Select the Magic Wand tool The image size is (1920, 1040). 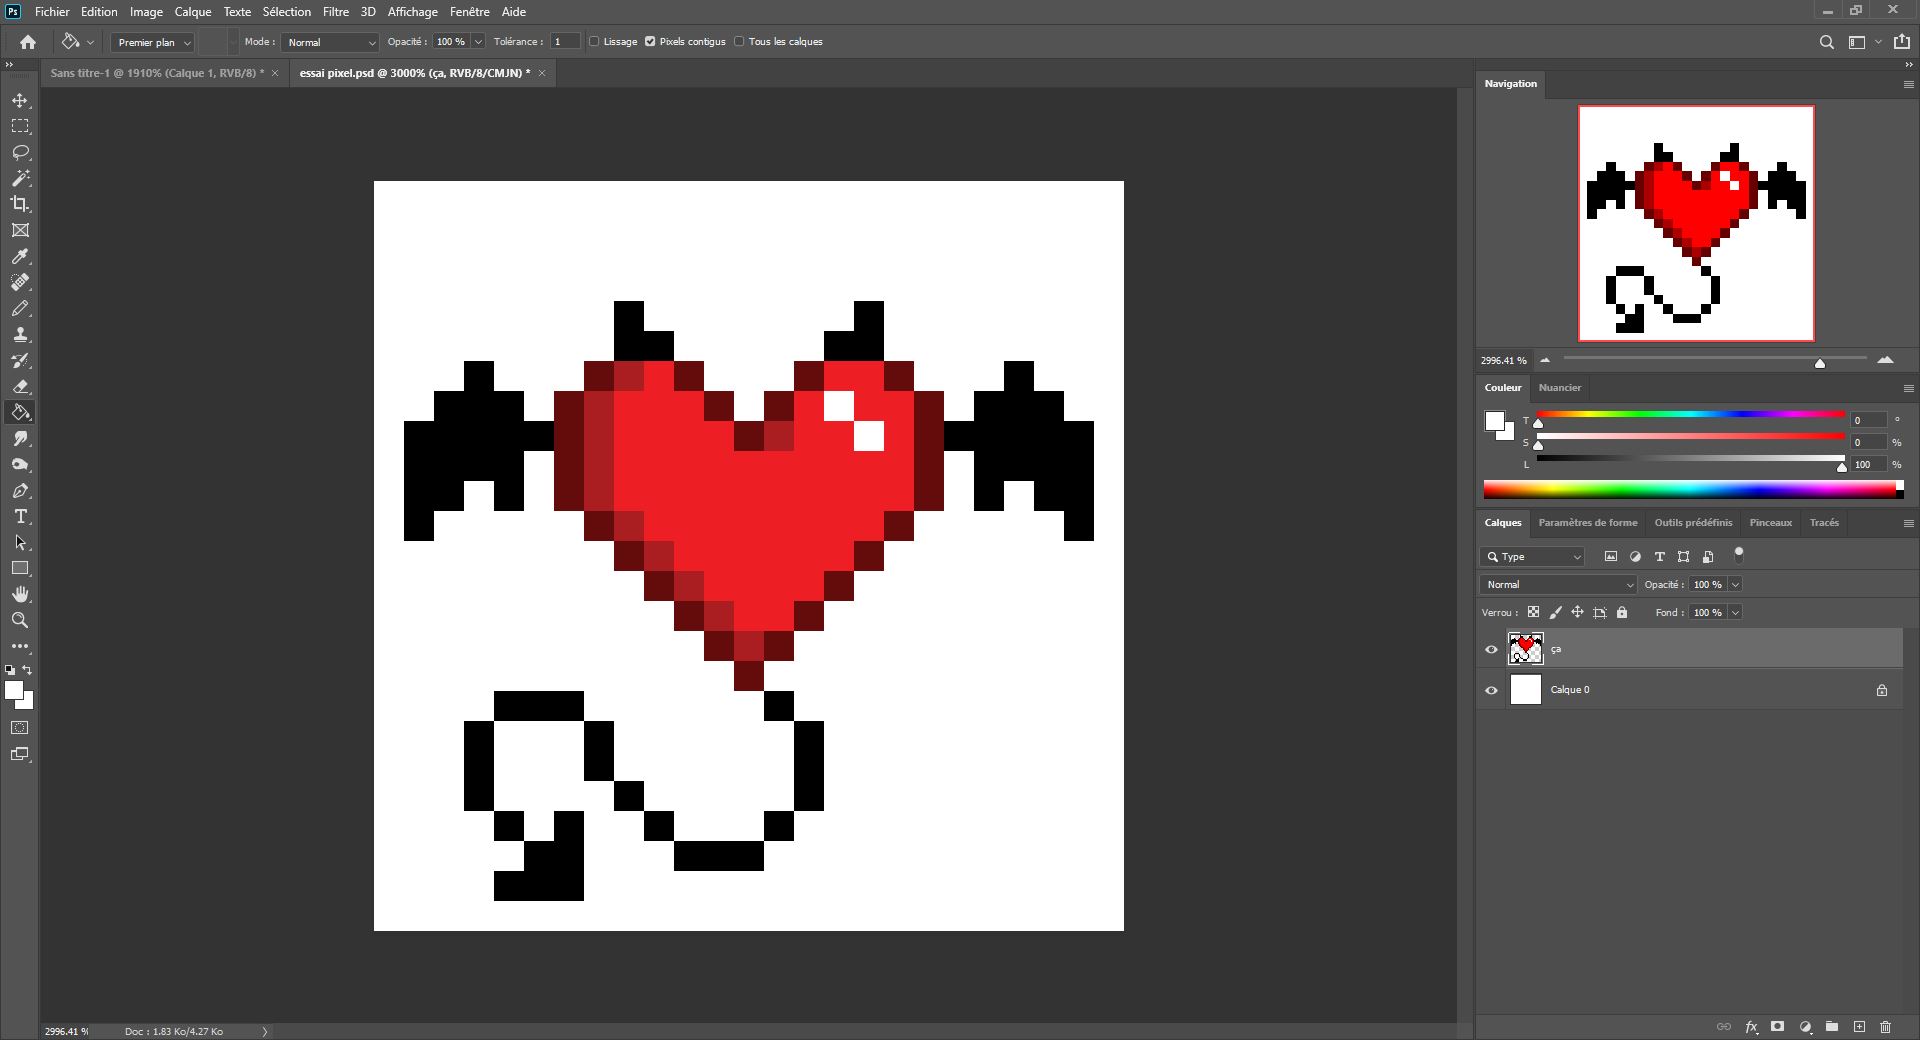(x=20, y=179)
